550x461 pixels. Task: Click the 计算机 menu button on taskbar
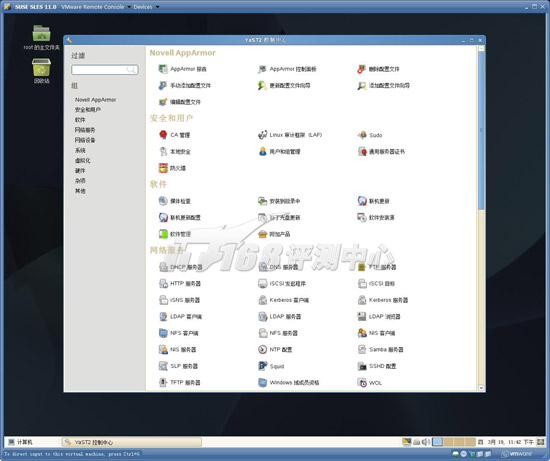pyautogui.click(x=20, y=442)
